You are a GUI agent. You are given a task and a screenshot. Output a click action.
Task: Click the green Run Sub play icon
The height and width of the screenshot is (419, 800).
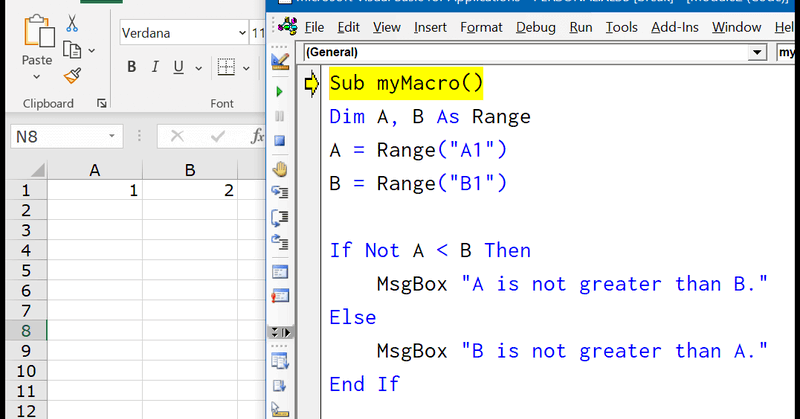click(x=279, y=92)
